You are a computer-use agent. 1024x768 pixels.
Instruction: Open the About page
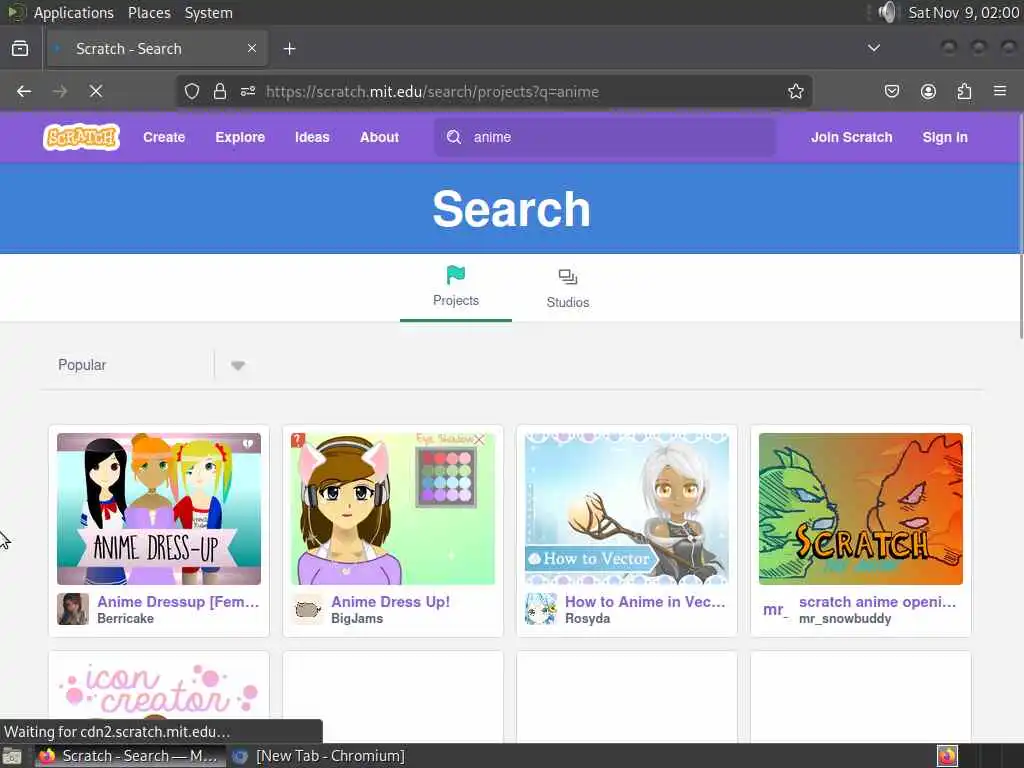coord(379,137)
